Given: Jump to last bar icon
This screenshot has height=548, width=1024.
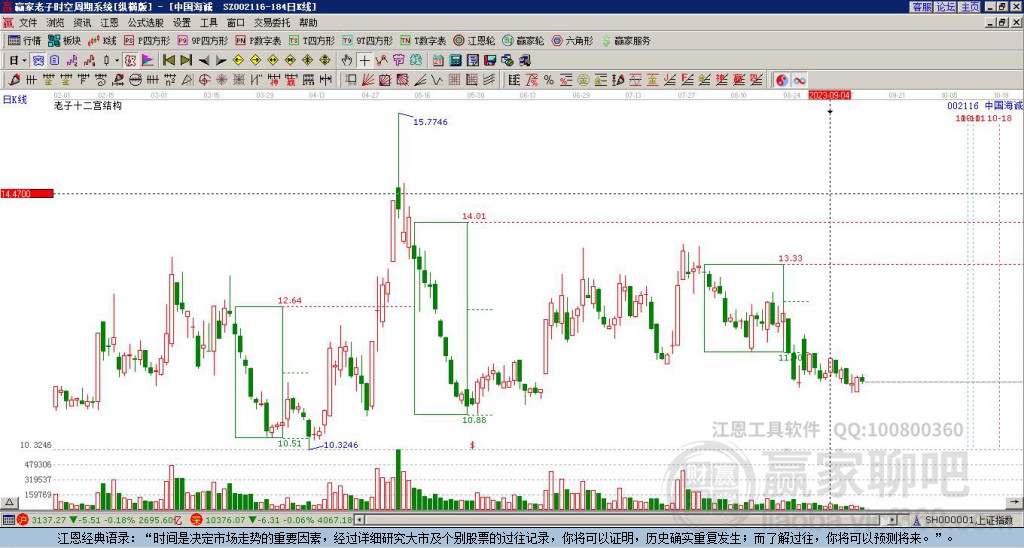Looking at the screenshot, I should (186, 60).
